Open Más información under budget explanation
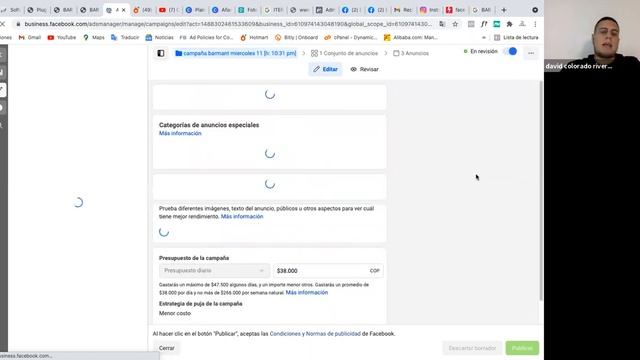Image resolution: width=640 pixels, height=360 pixels. tap(307, 292)
